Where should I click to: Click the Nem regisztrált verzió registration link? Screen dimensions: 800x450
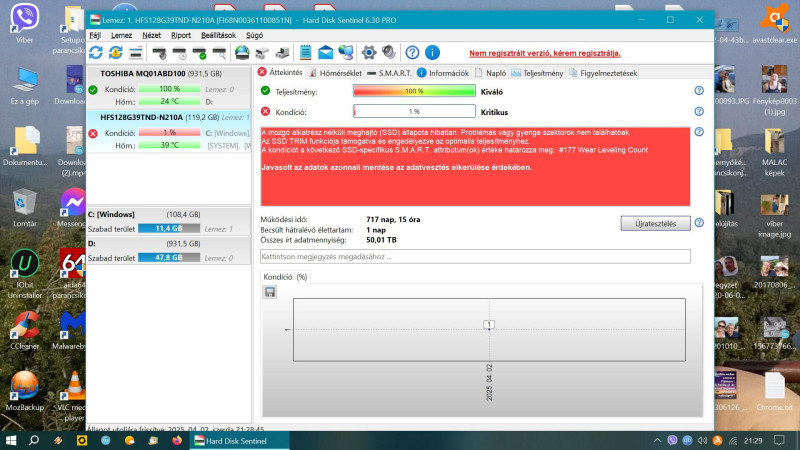545,53
